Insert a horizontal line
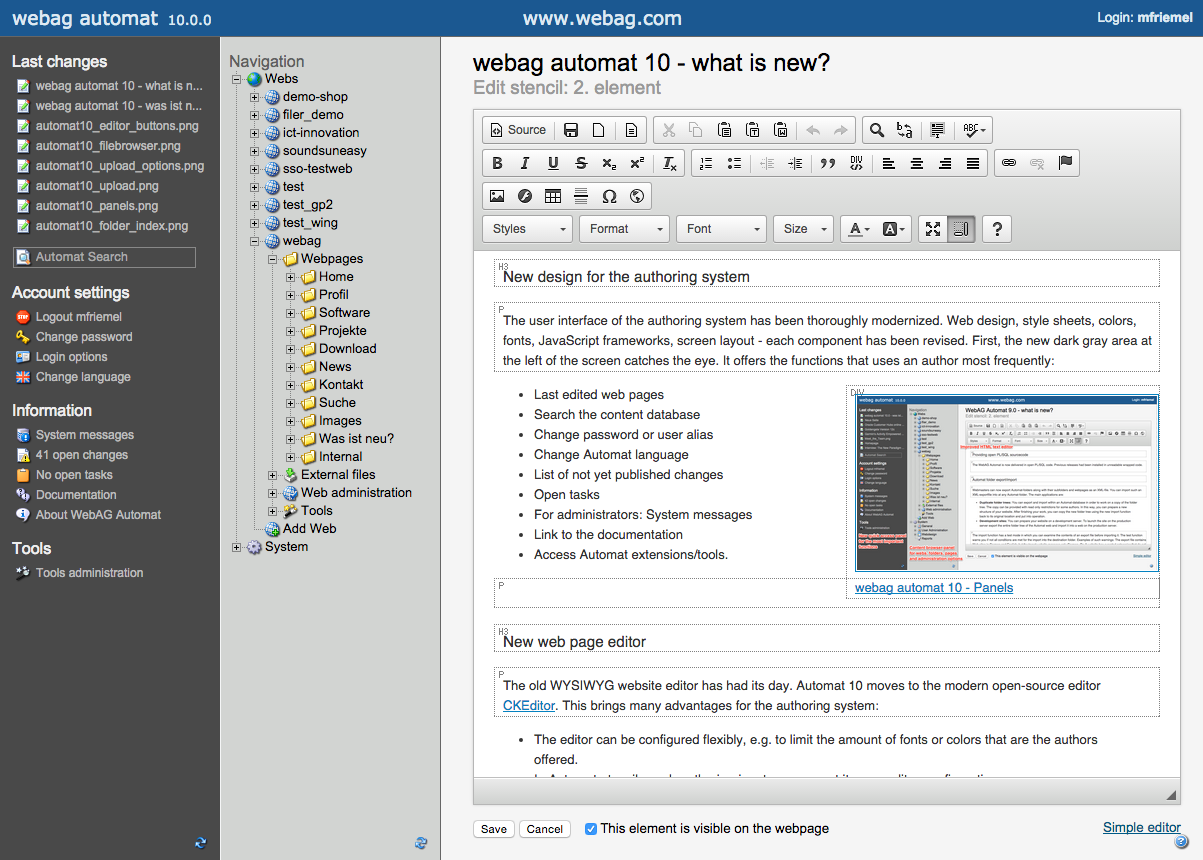 click(x=581, y=196)
